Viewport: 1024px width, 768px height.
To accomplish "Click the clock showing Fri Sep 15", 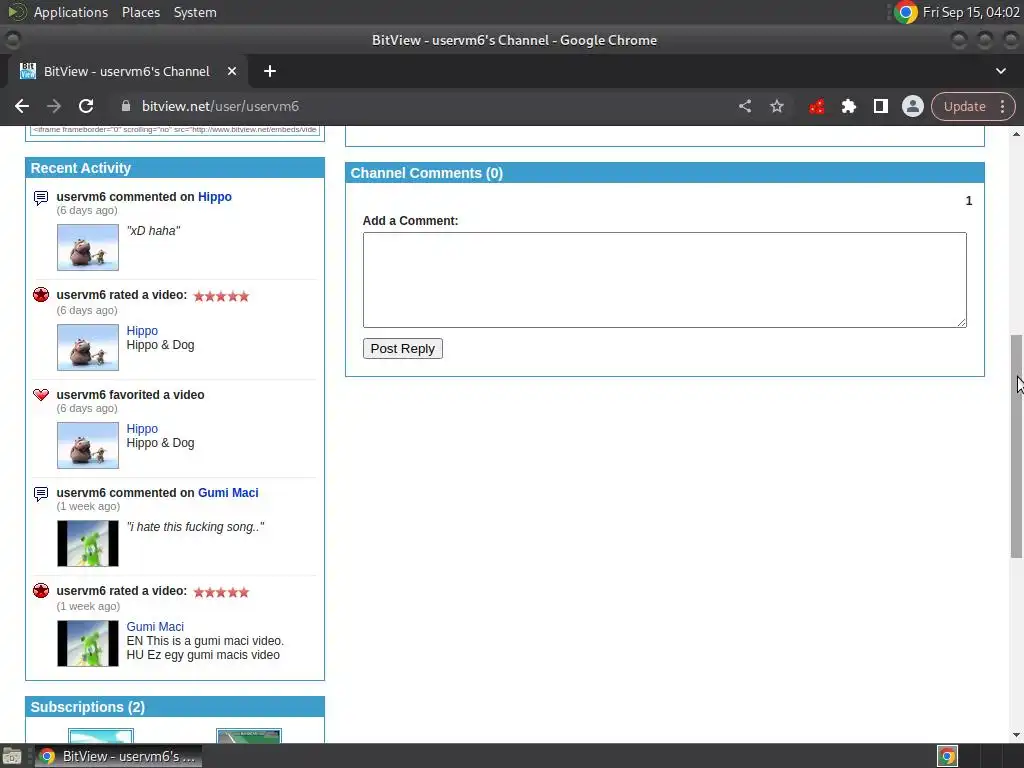I will [971, 12].
